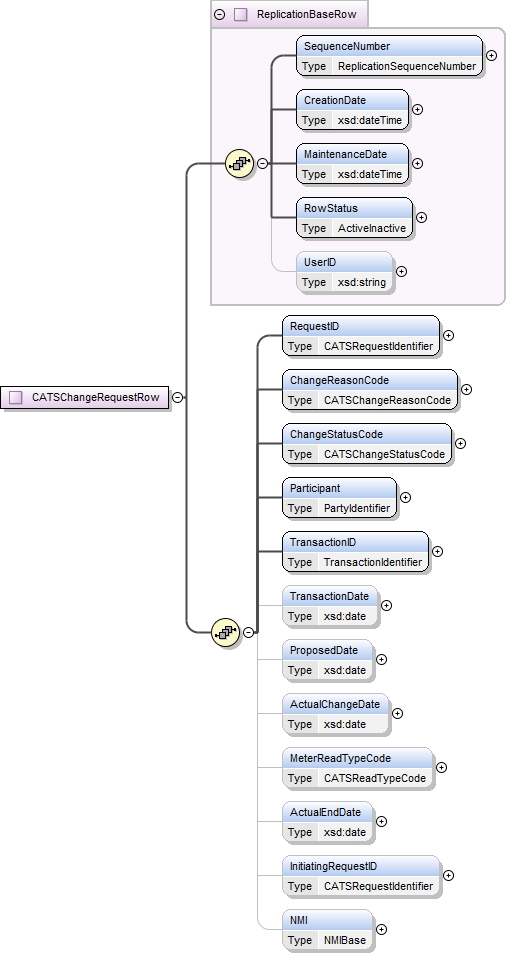507x955 pixels.
Task: Expand the SequenceNumber element
Action: (x=491, y=55)
